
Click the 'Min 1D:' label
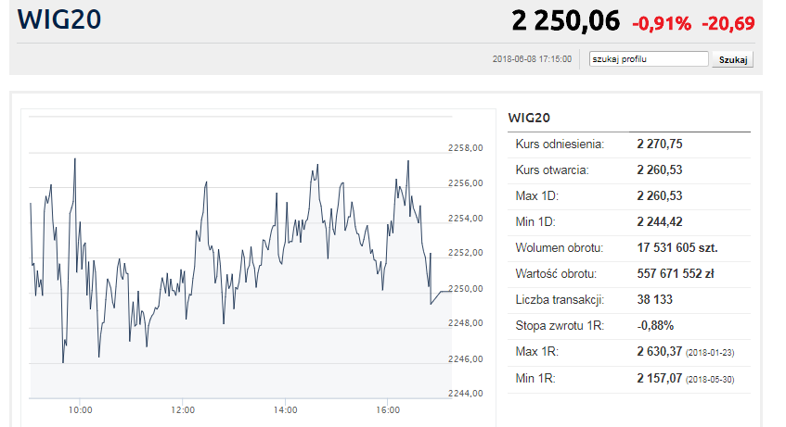tap(535, 222)
